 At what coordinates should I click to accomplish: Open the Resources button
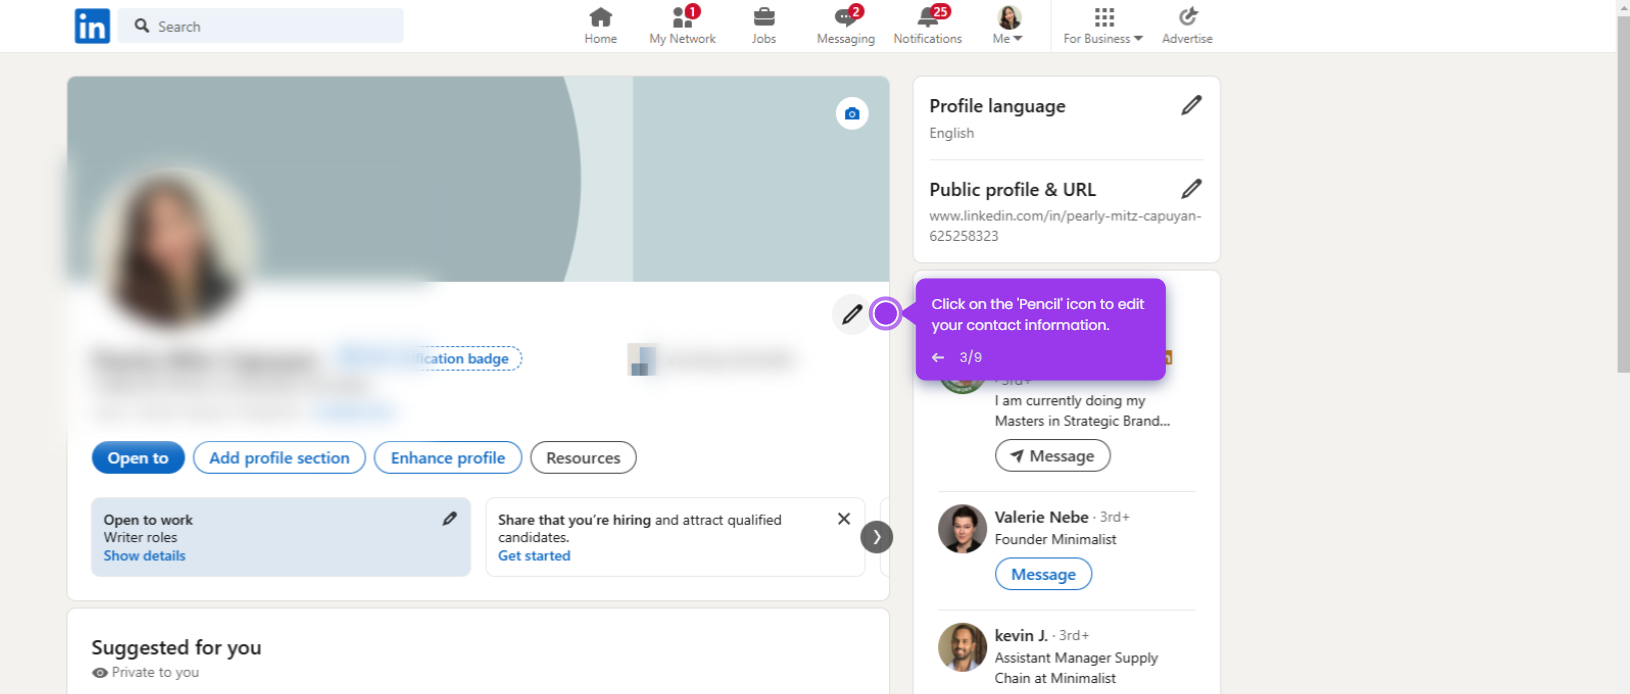(x=583, y=458)
